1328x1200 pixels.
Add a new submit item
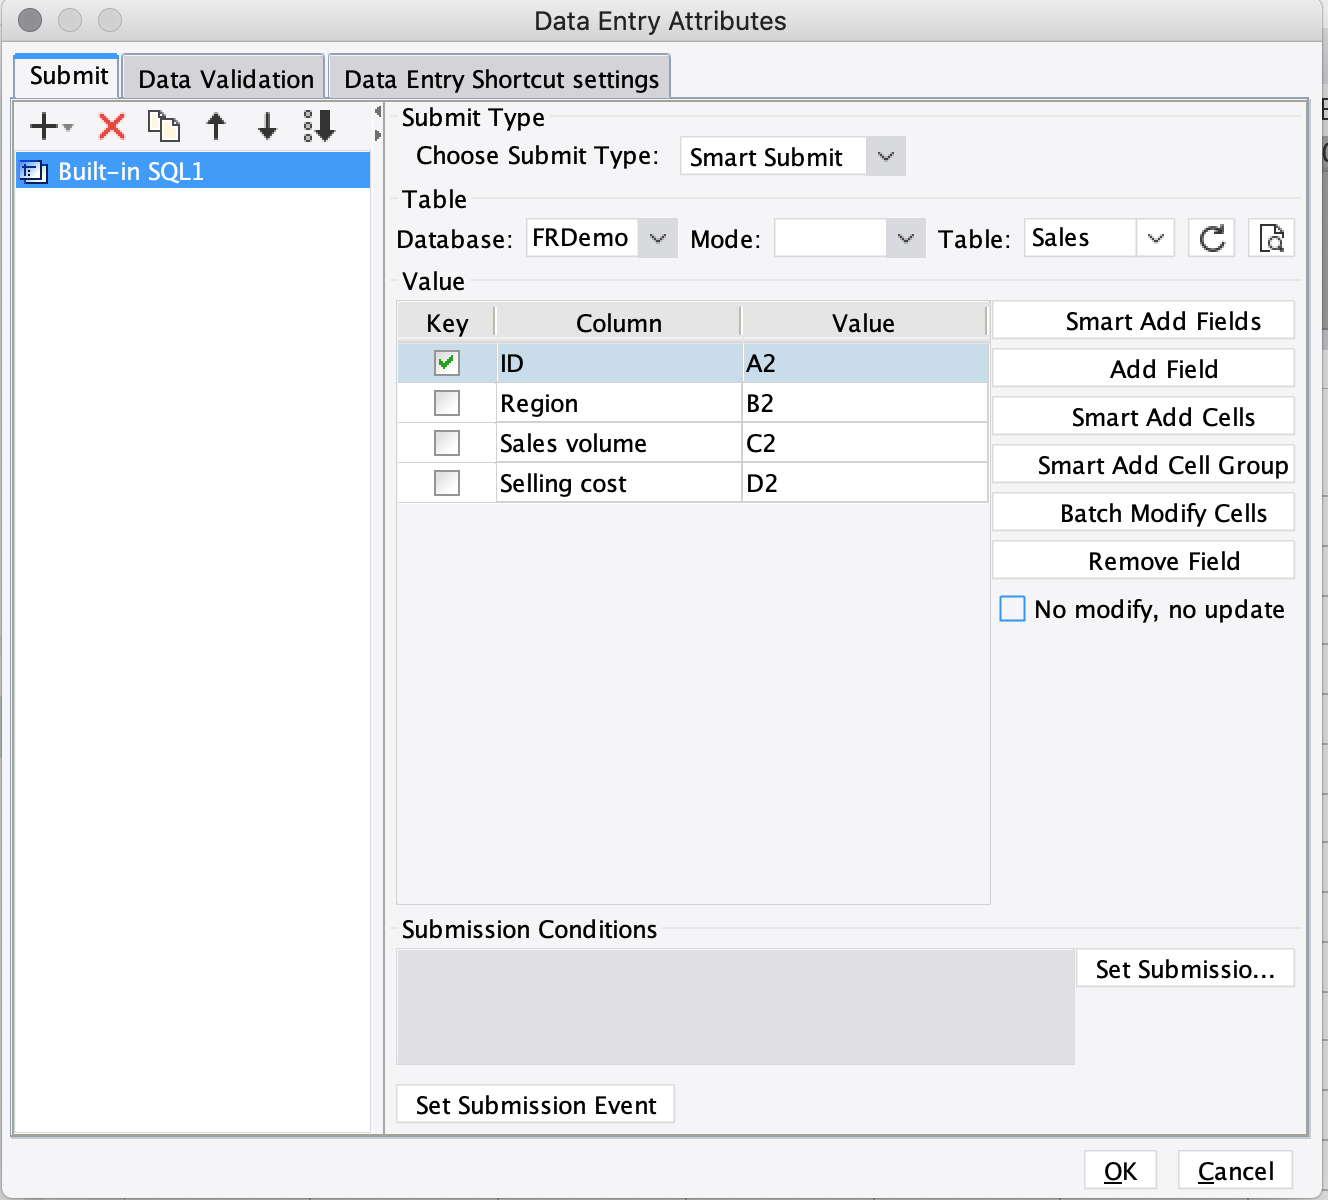[x=42, y=125]
